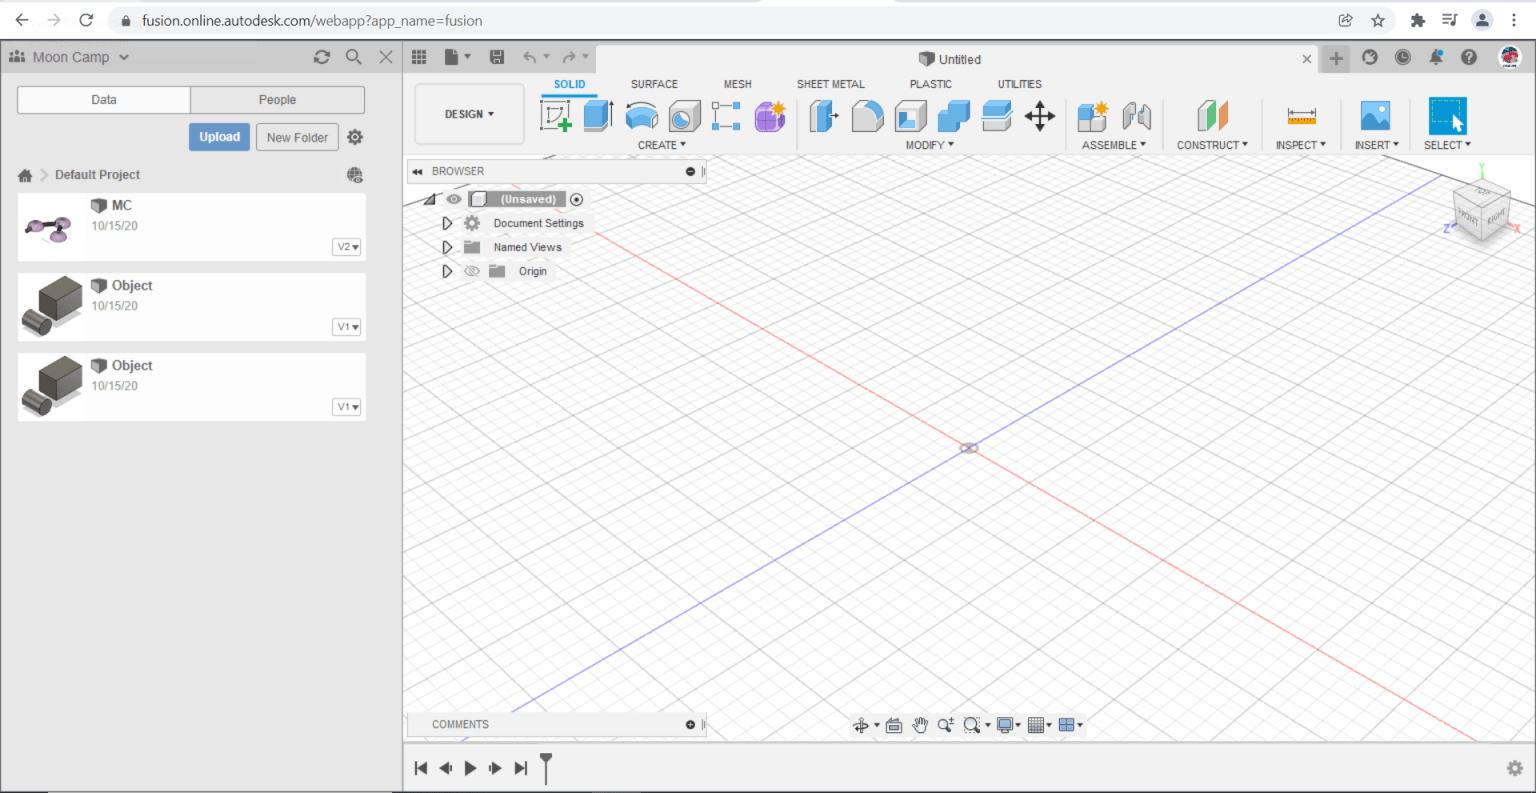Screen dimensions: 1536x793
Task: Switch to the SHEET METAL tab
Action: (x=831, y=84)
